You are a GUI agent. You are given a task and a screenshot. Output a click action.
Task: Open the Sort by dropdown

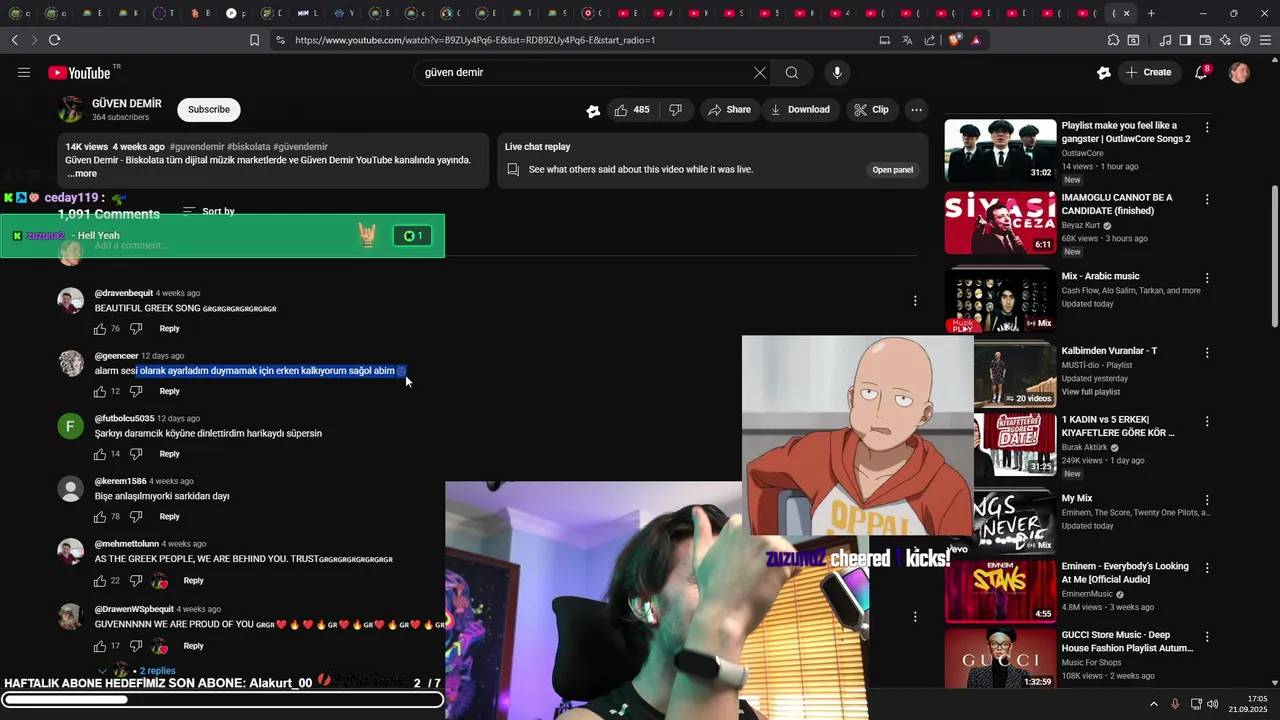(209, 211)
